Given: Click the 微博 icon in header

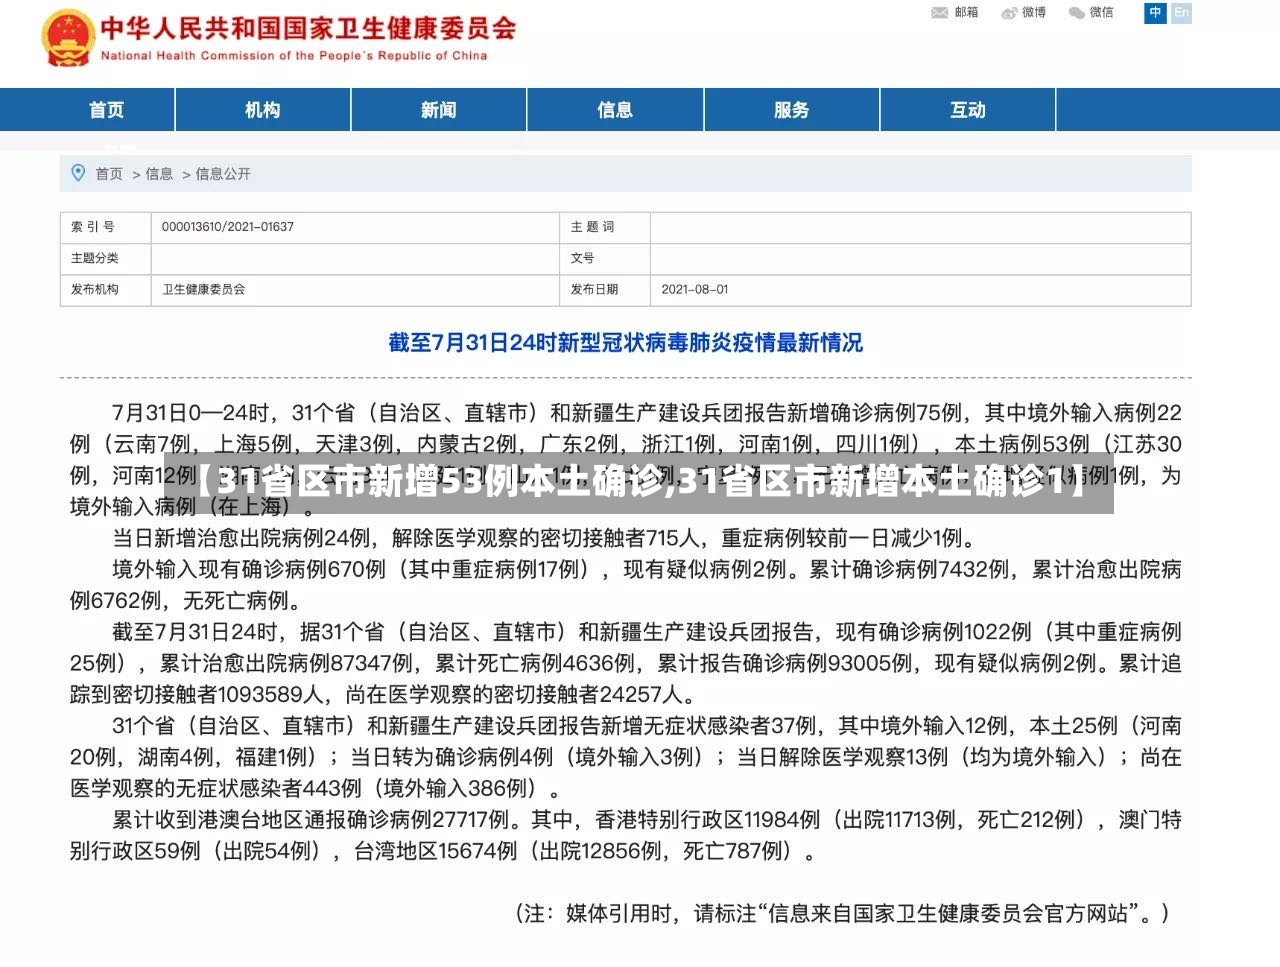Looking at the screenshot, I should tap(1009, 12).
